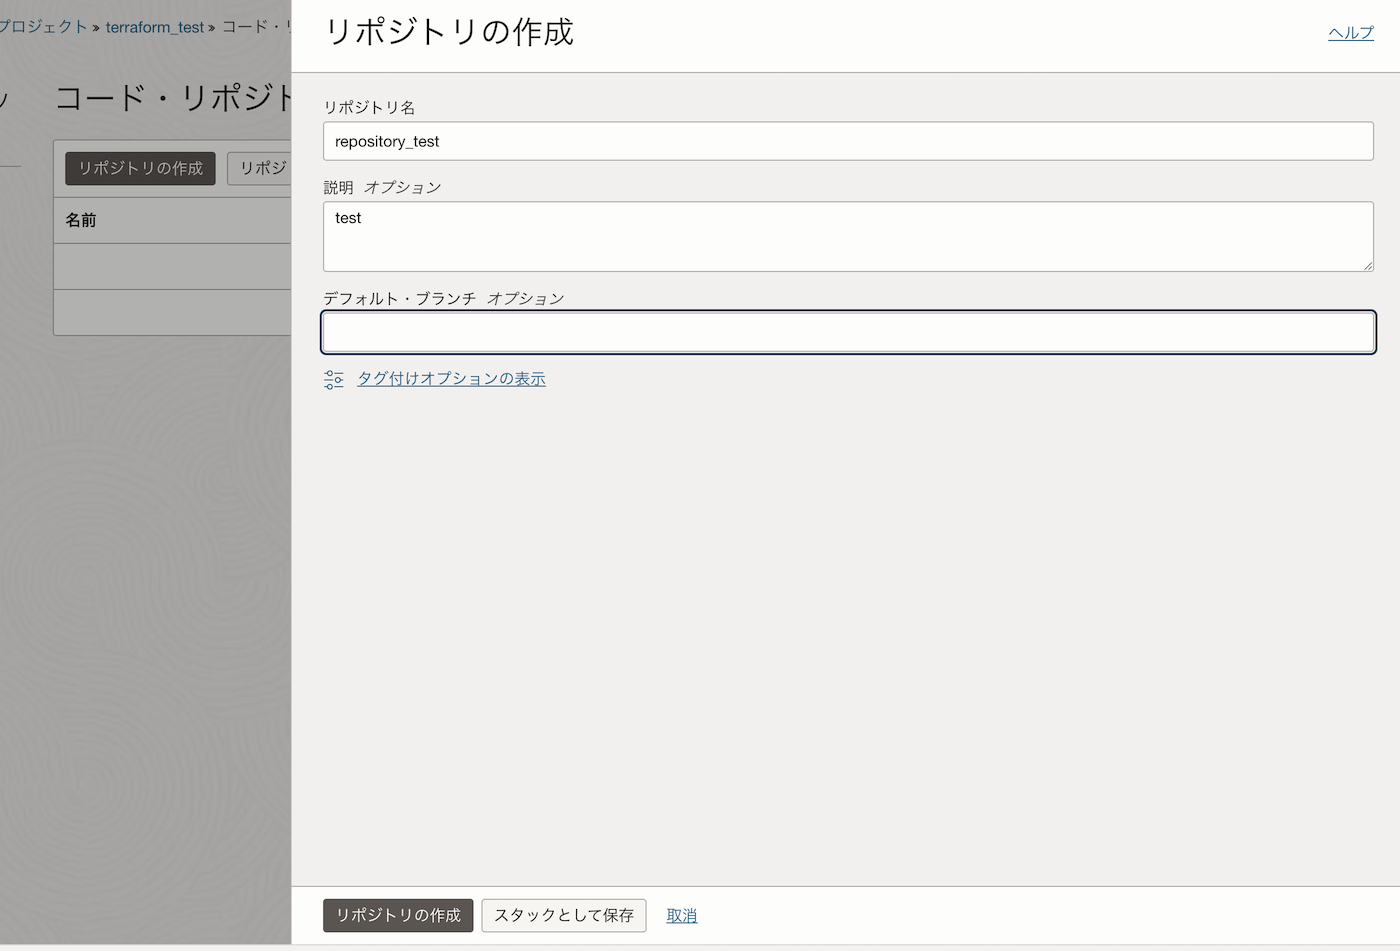Click the デフォルト・ブランチ input field

coord(847,332)
